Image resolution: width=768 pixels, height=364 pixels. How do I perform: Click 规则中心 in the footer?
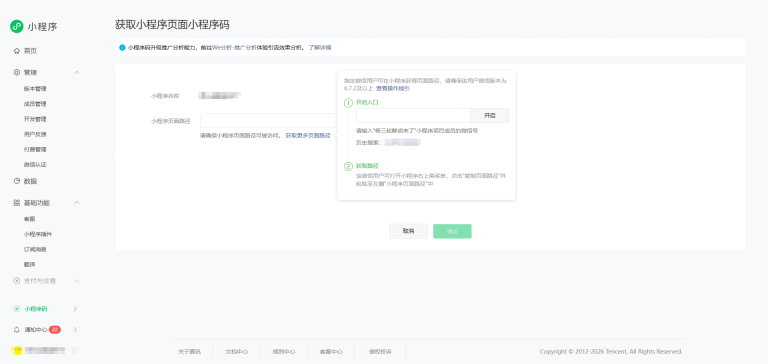(284, 352)
